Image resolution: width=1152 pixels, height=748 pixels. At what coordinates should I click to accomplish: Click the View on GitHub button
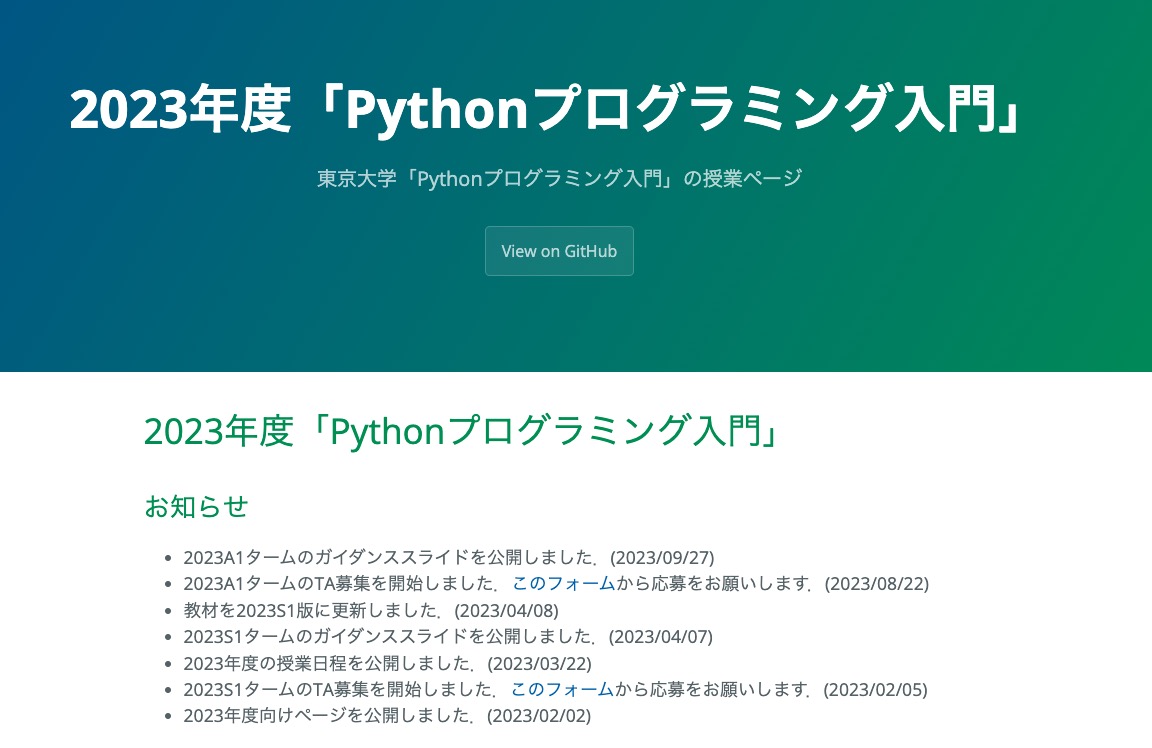(559, 251)
